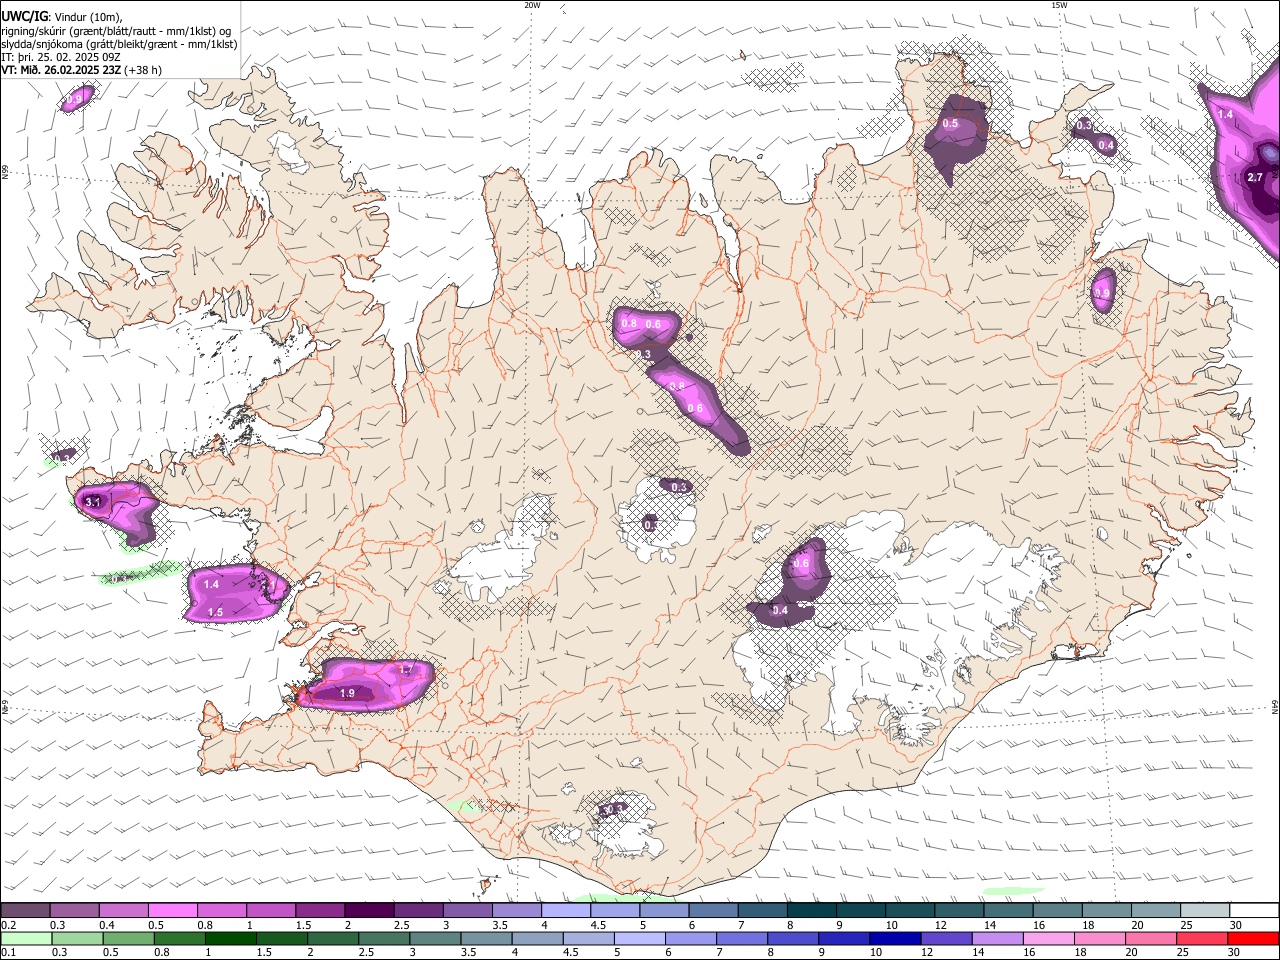Select the '15W' longitude label at the top
Image resolution: width=1280 pixels, height=960 pixels.
(x=1059, y=5)
